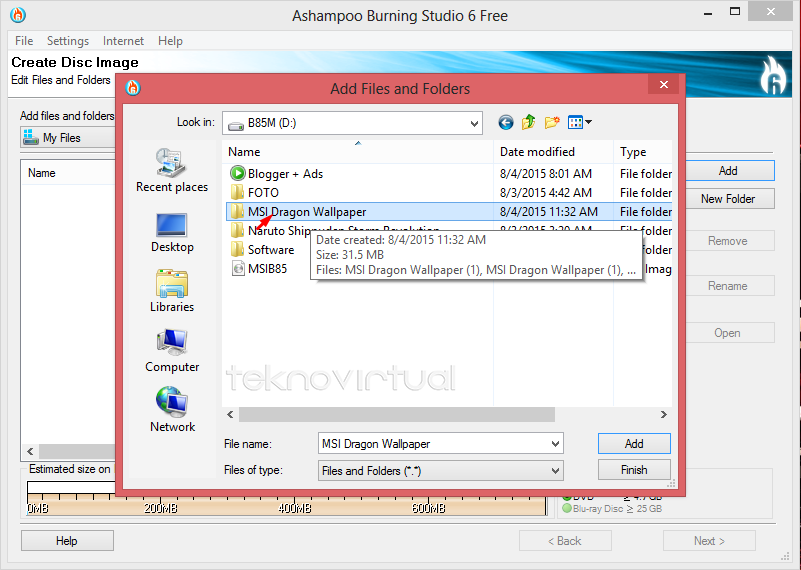Click the file list scroll right arrow
This screenshot has height=570, width=801.
pos(664,414)
